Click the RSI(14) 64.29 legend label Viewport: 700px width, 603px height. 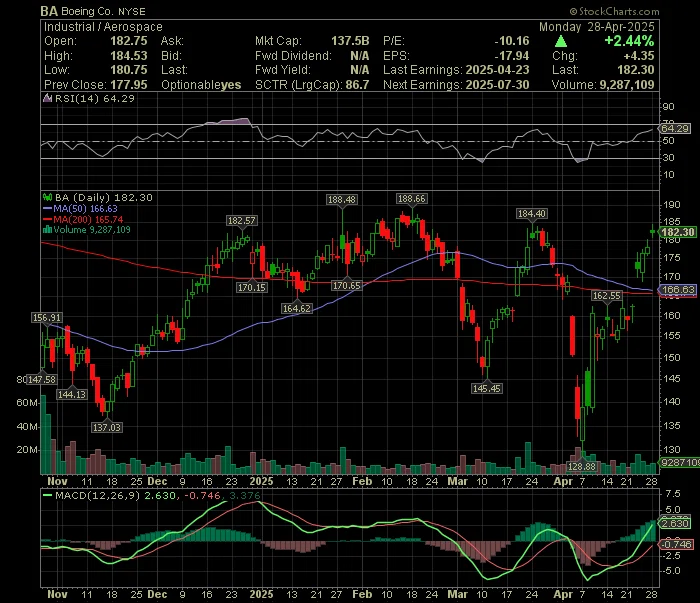pos(94,98)
